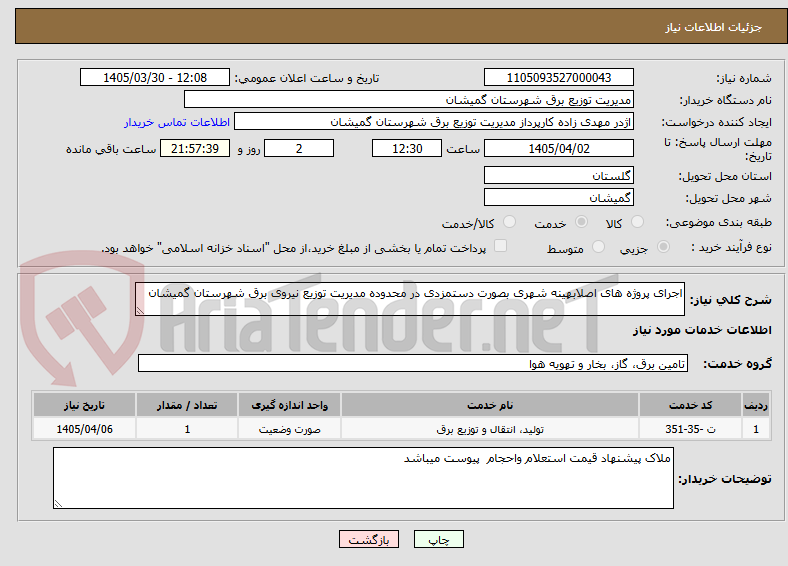Click اطلاعات خدمات مورد نیاز section heading
788x566 pixels.
pos(702,330)
